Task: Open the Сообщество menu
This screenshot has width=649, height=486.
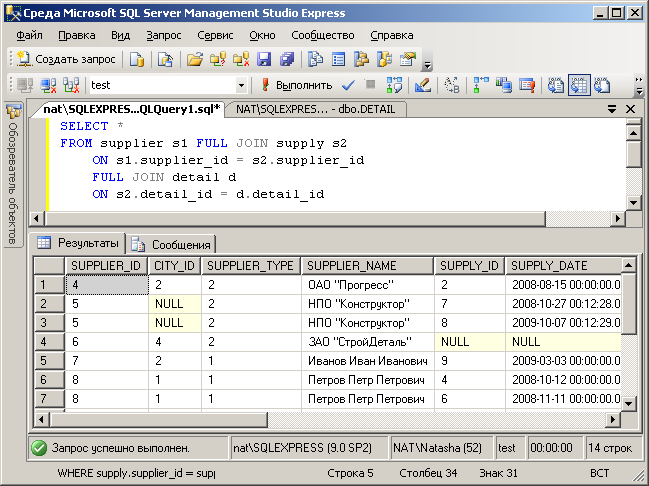Action: (x=323, y=36)
